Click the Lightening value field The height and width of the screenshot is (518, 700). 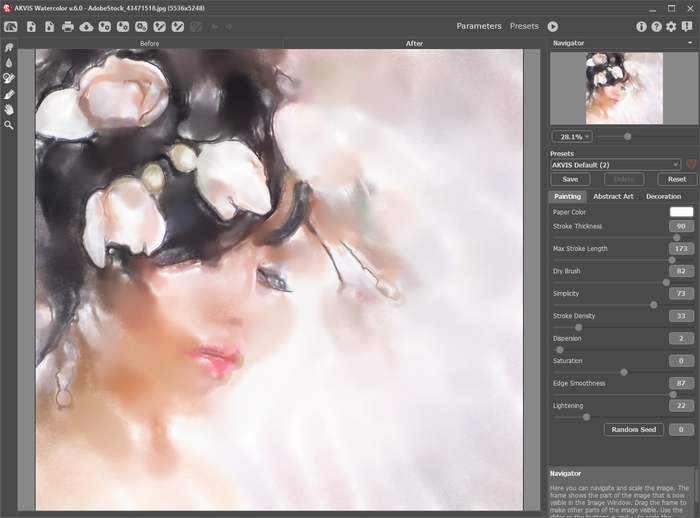pos(681,405)
